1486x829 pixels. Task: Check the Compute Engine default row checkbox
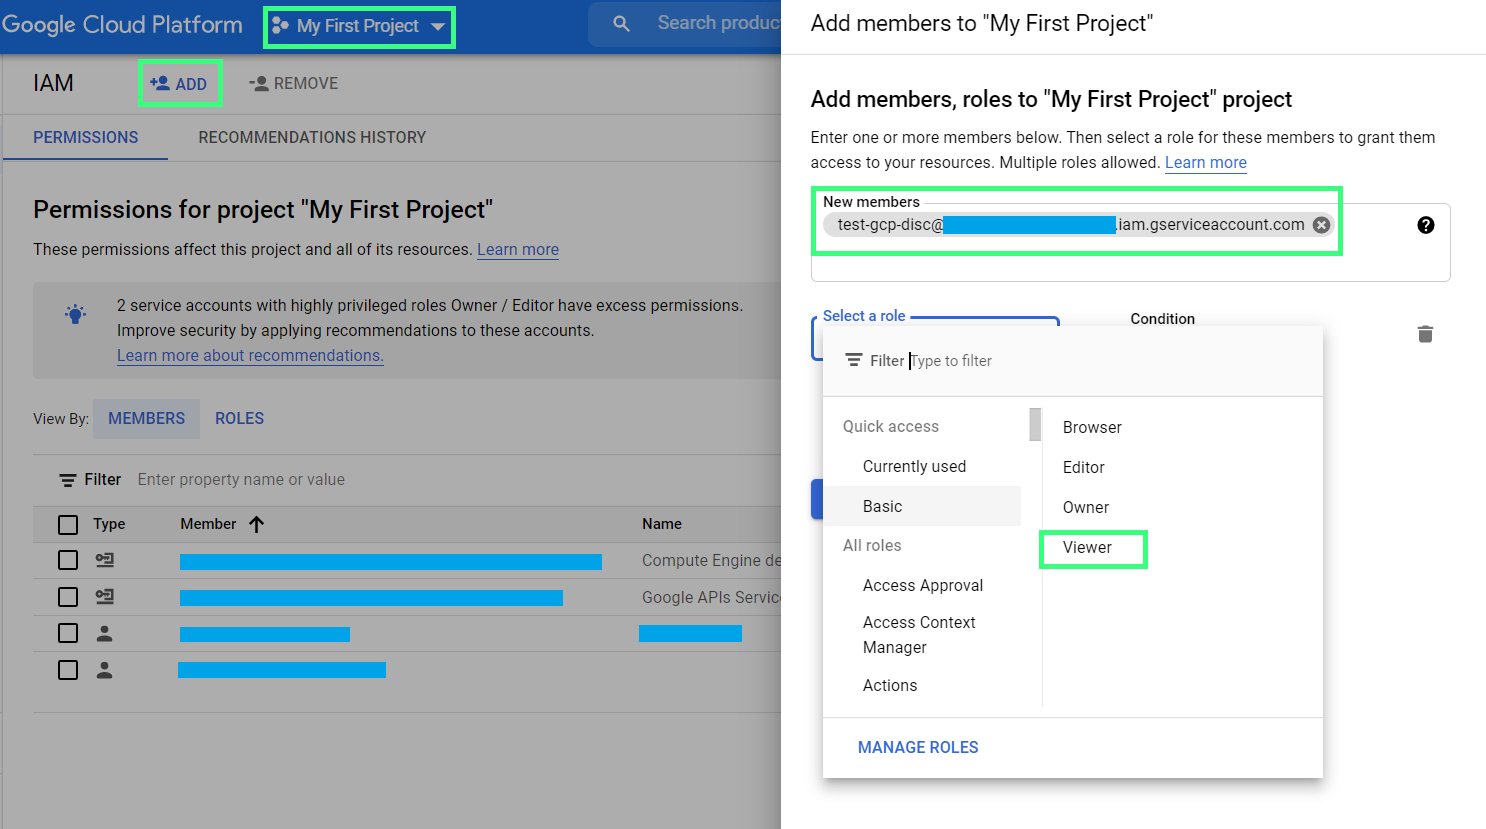pos(68,560)
